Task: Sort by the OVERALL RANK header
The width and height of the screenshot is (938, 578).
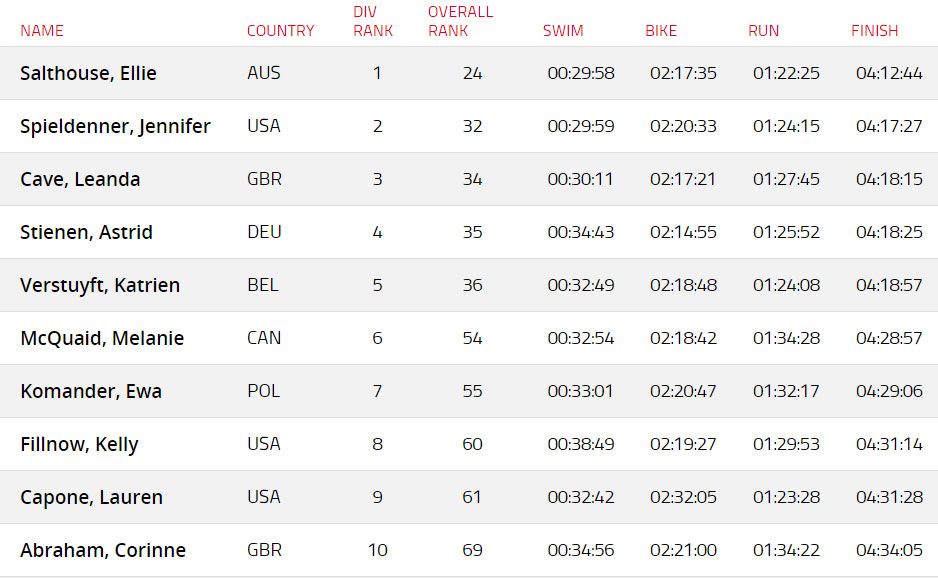Action: point(460,21)
